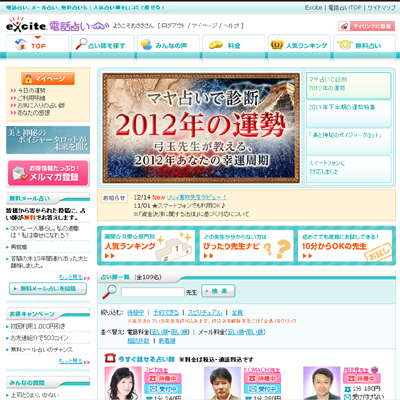Click もっと見る under お得キャンペーン

pyautogui.click(x=71, y=361)
